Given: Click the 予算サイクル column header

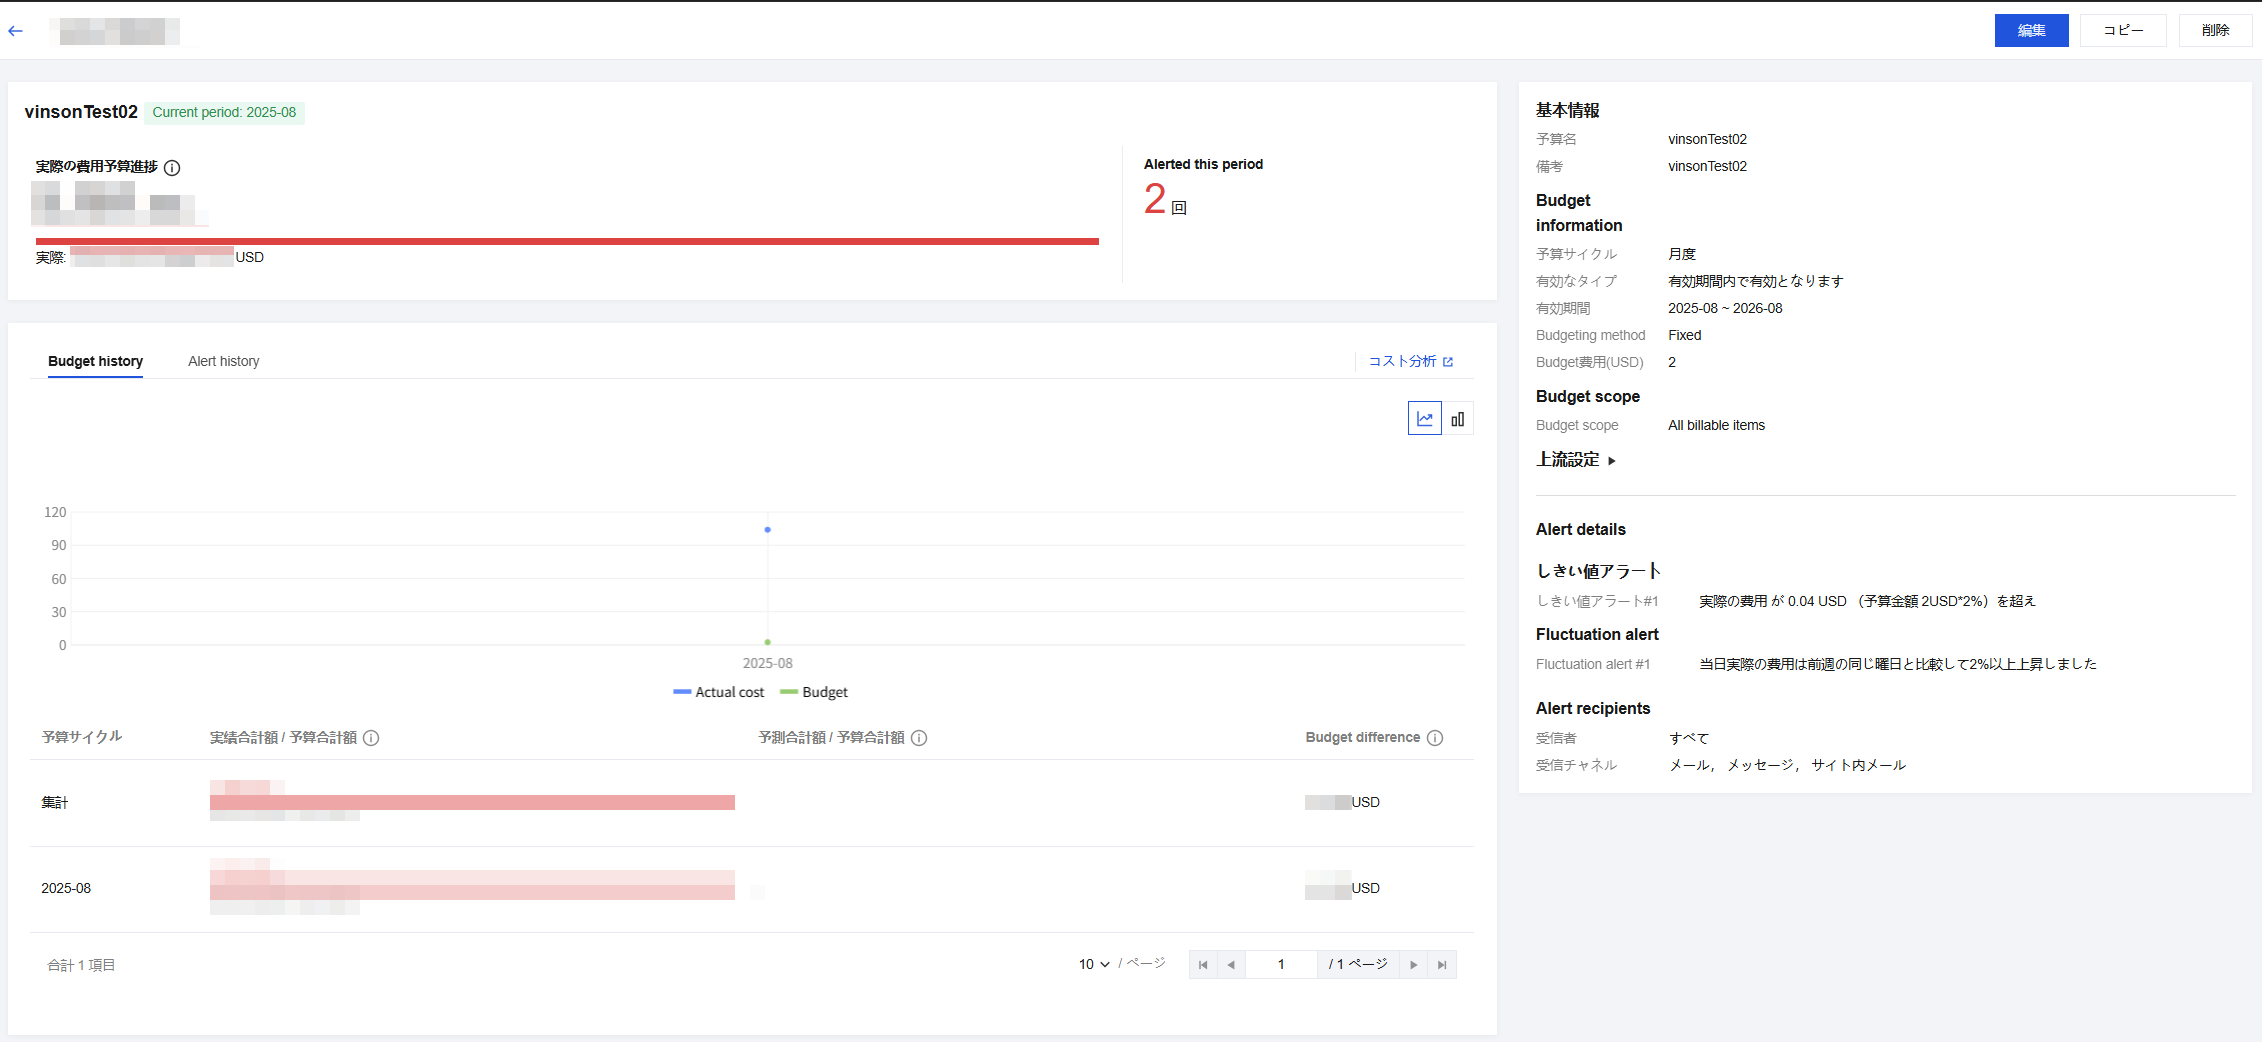Looking at the screenshot, I should pyautogui.click(x=82, y=737).
